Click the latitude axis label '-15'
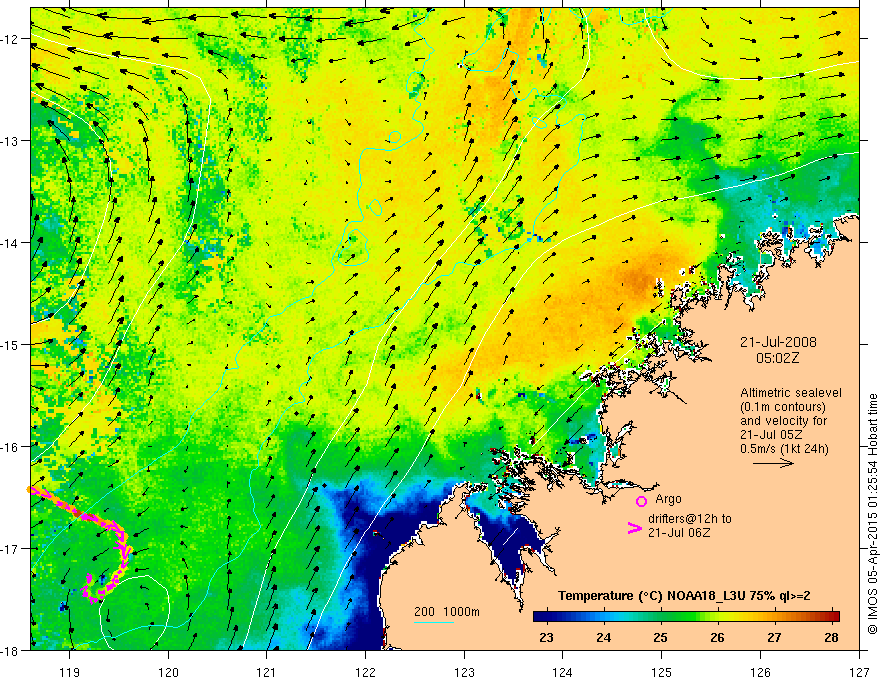880x680 pixels. [11, 344]
